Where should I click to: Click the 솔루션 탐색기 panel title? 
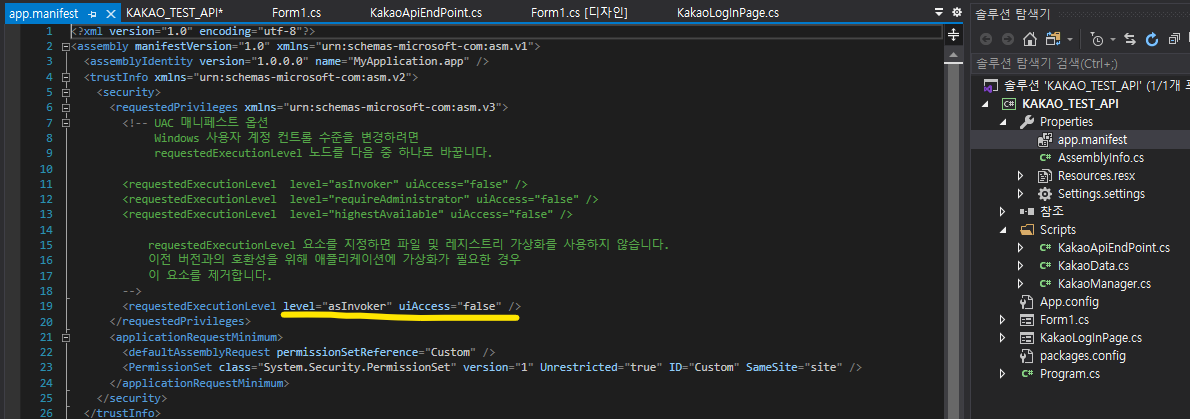1012,13
